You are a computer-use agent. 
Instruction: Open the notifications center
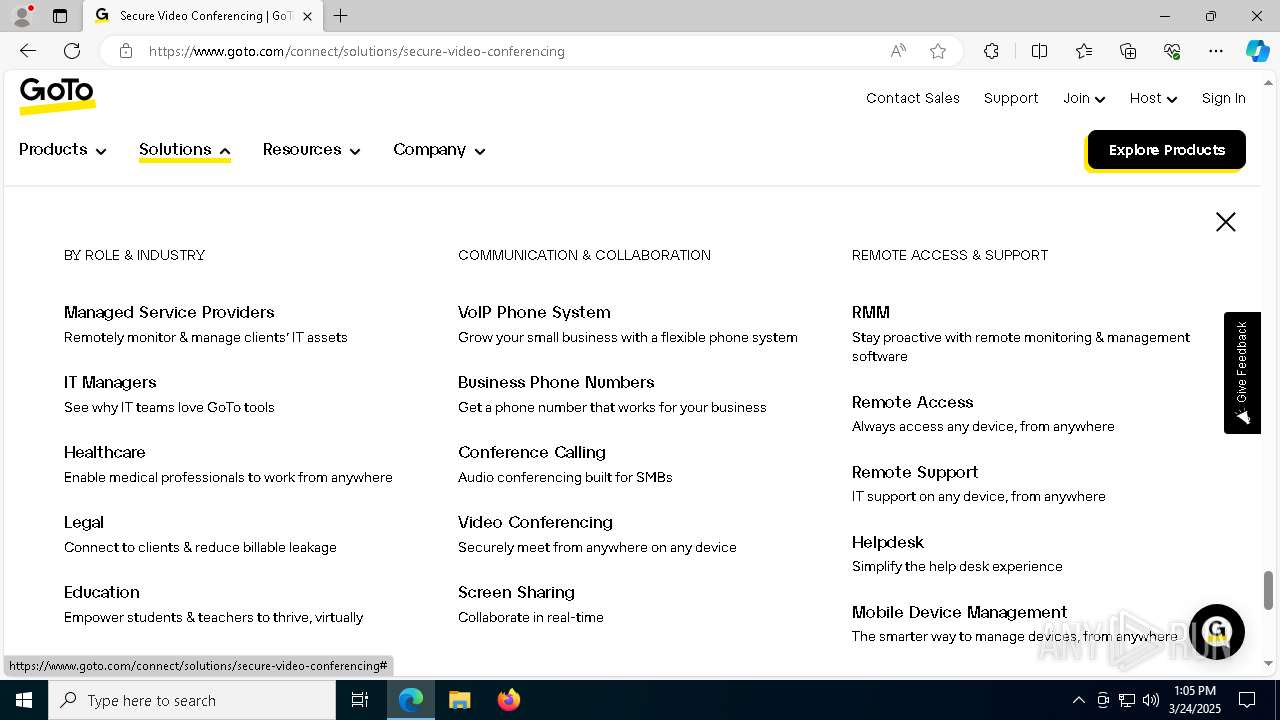point(1247,700)
